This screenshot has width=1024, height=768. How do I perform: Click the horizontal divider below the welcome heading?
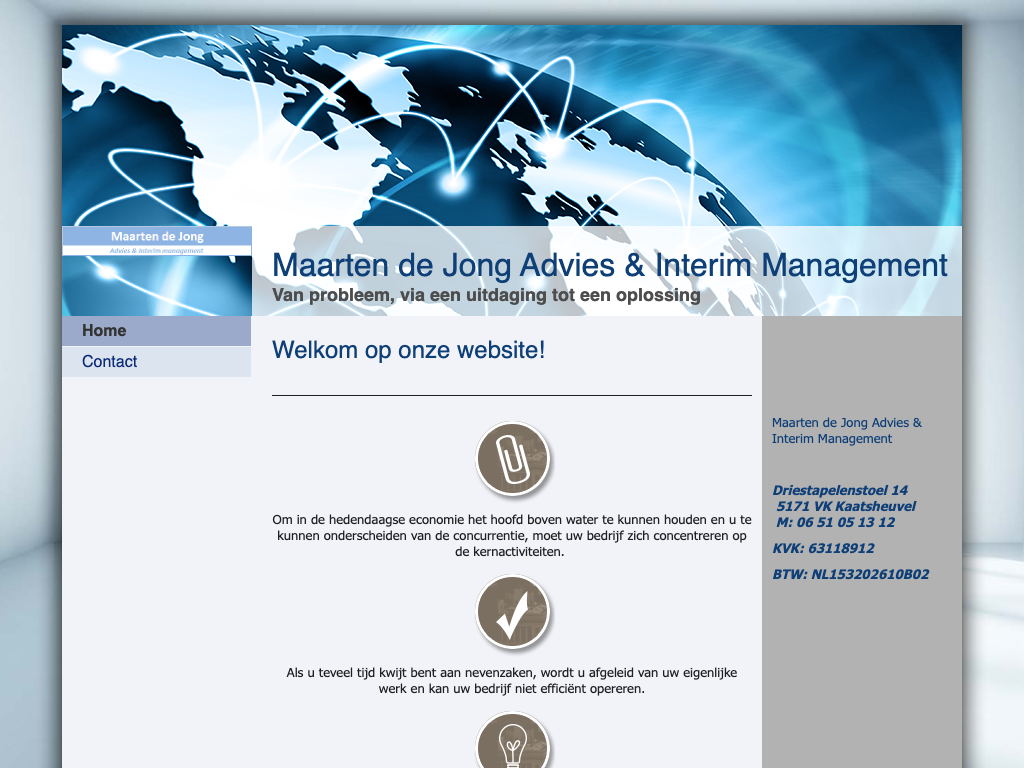pyautogui.click(x=512, y=396)
